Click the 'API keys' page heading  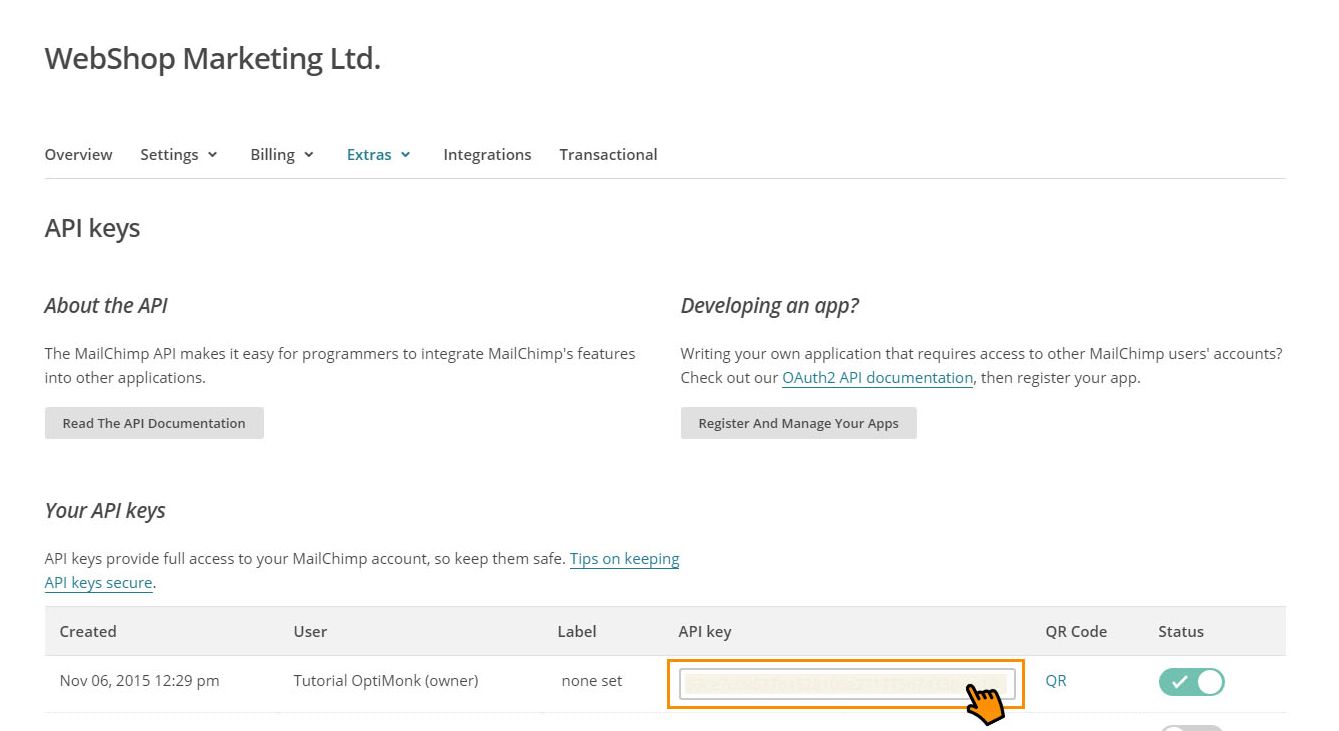93,229
